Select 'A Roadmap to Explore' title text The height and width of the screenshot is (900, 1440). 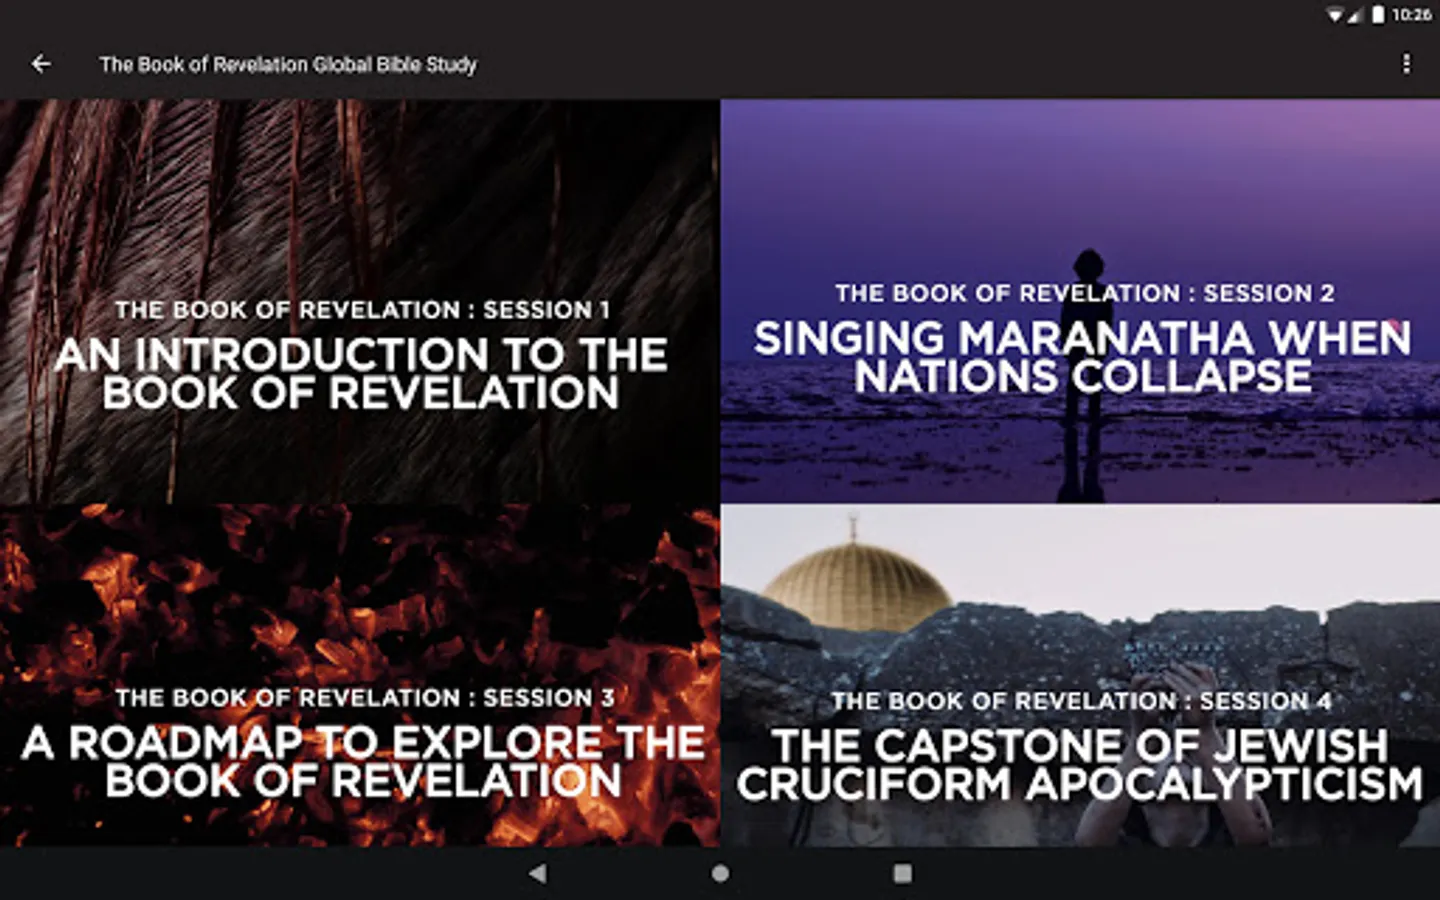click(363, 762)
